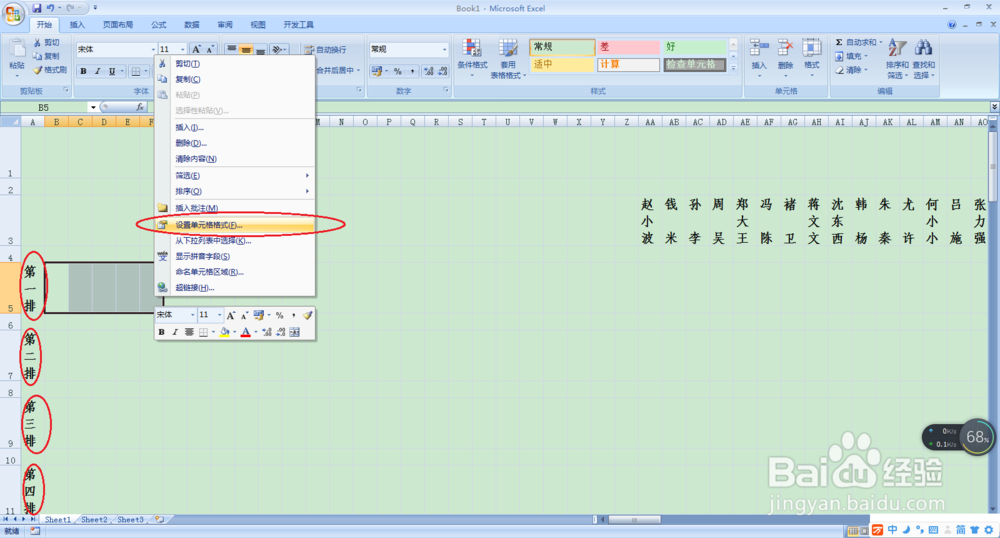Screen dimensions: 1000x538
Task: Apply the Bad (差) cell style
Action: (x=628, y=47)
